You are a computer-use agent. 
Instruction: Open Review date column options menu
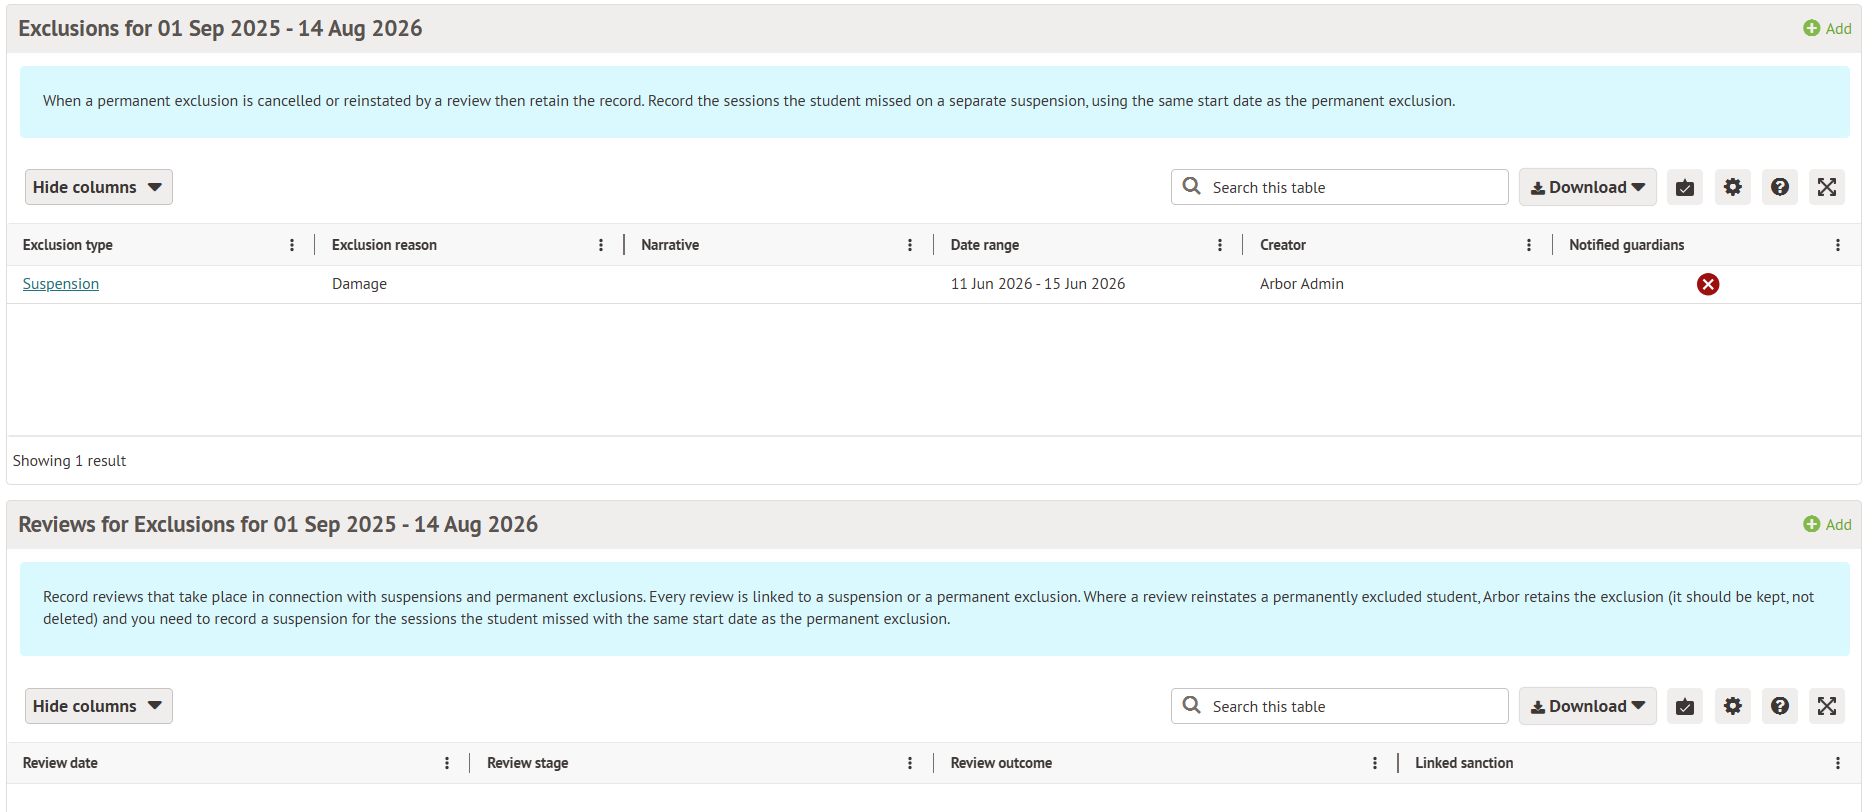tap(447, 763)
